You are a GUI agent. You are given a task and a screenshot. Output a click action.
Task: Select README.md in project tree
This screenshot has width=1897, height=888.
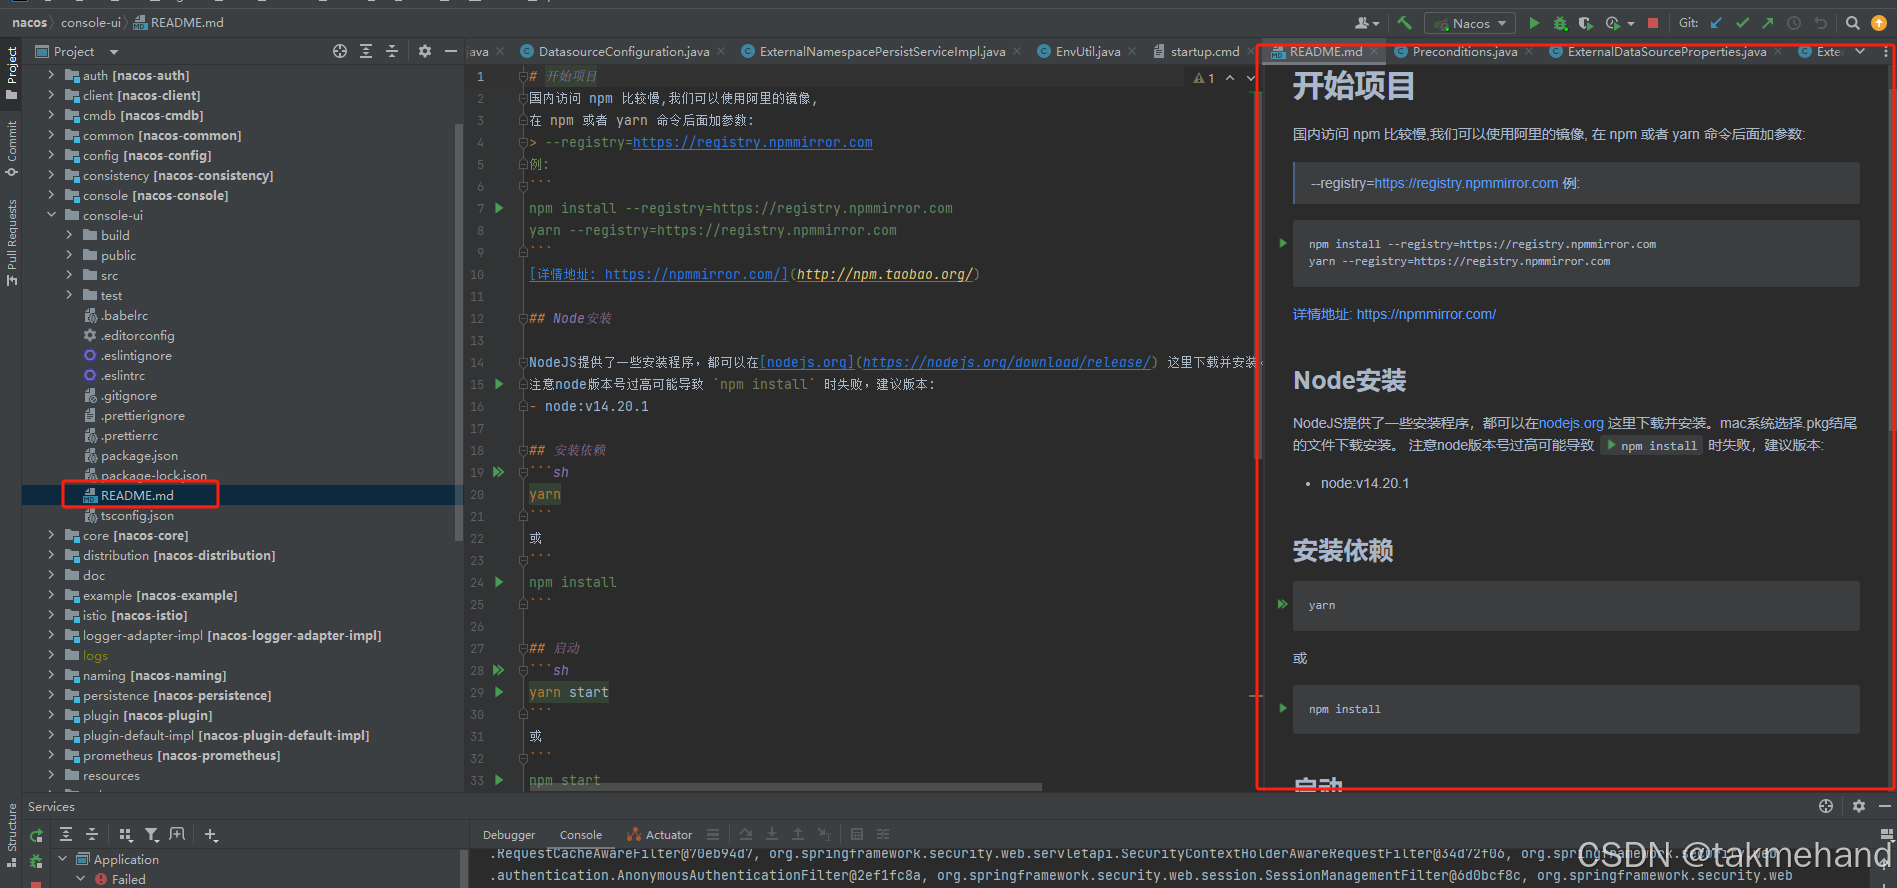[137, 496]
